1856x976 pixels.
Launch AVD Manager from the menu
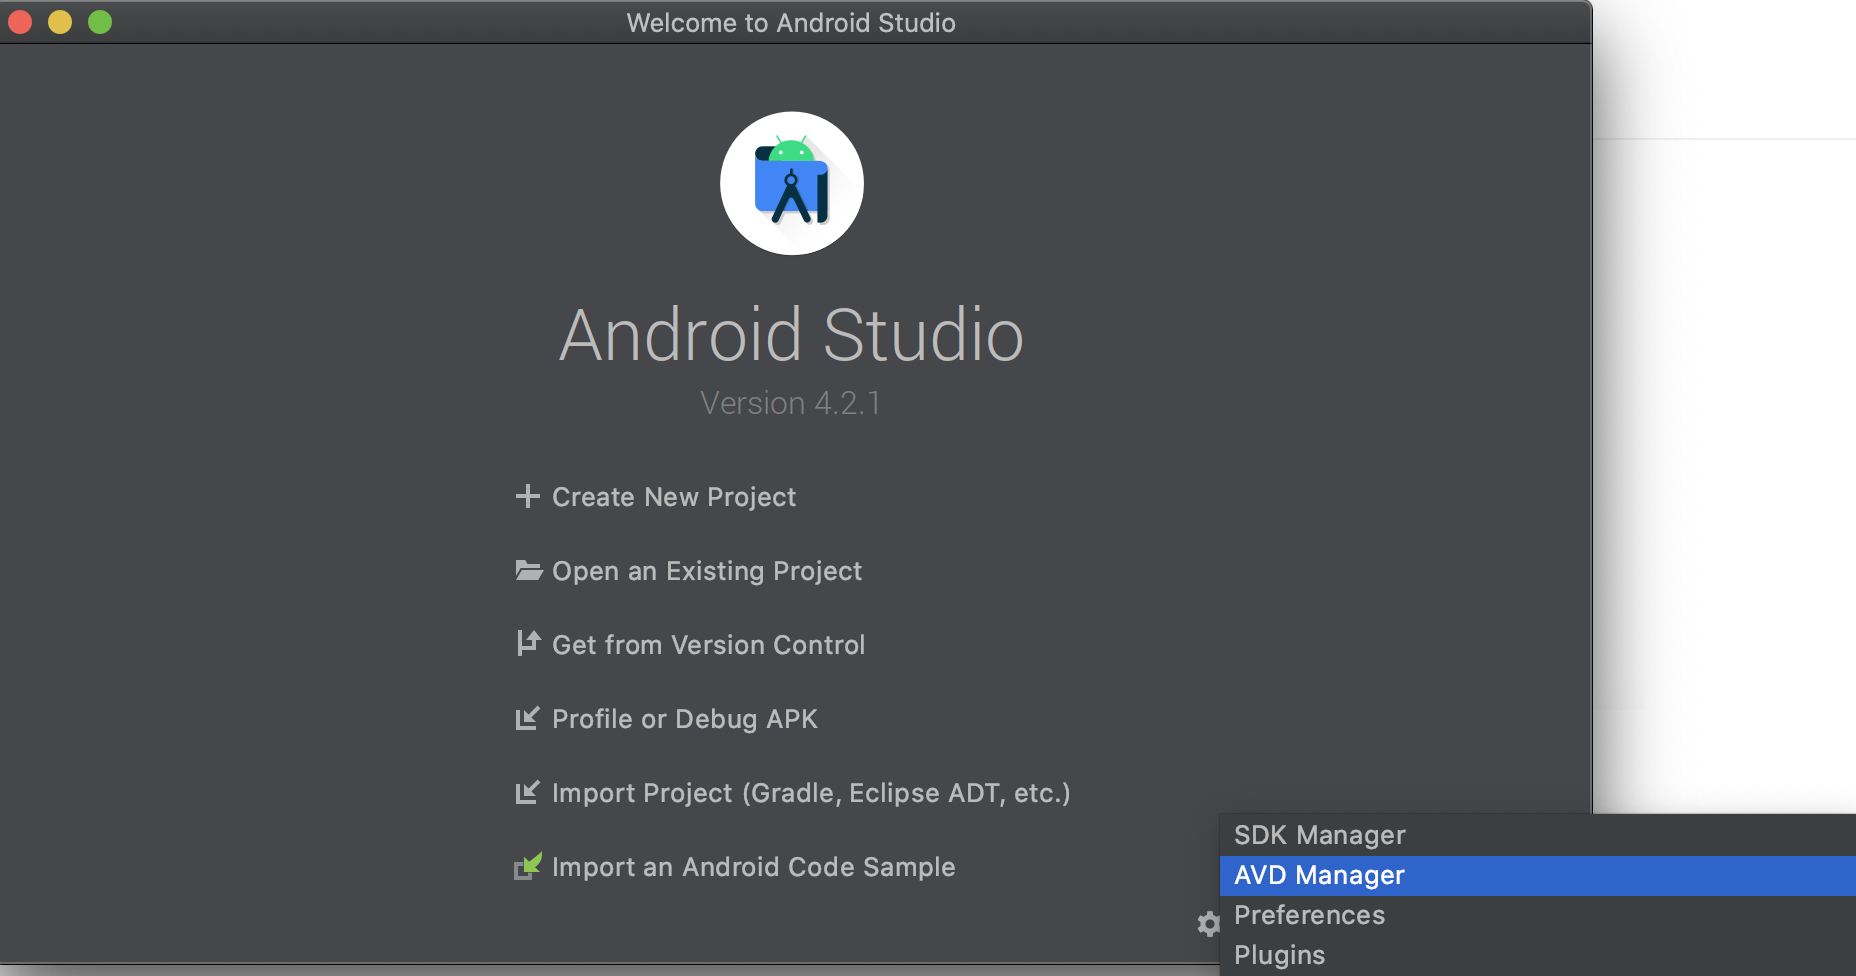(1538, 875)
